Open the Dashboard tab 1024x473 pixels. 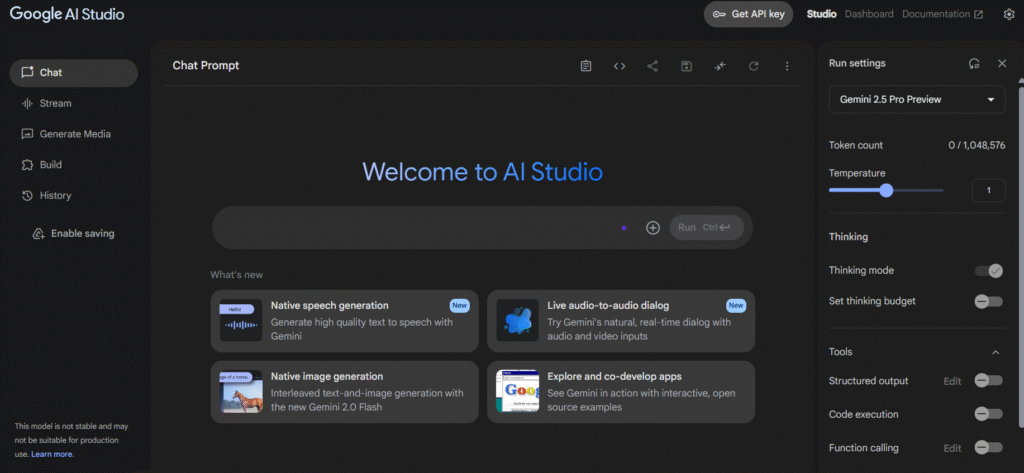869,14
